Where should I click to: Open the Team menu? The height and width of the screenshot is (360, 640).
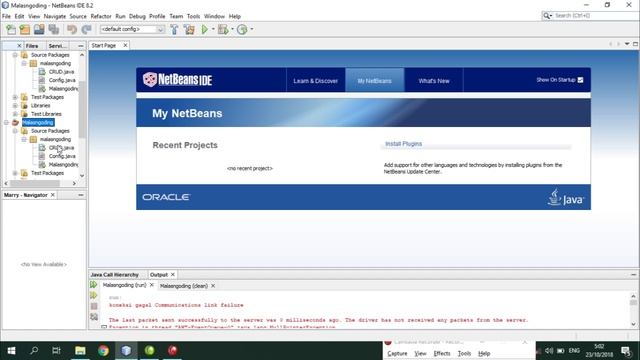coord(176,16)
